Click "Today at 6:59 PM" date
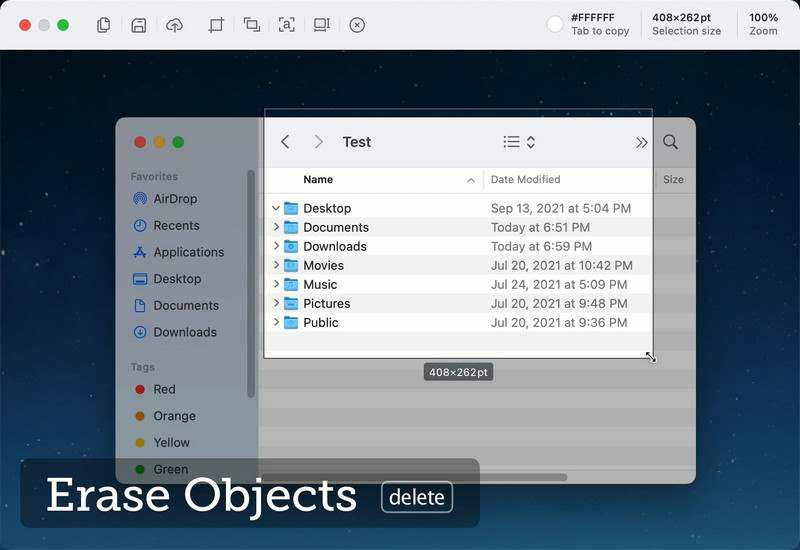This screenshot has height=550, width=800. coord(541,246)
